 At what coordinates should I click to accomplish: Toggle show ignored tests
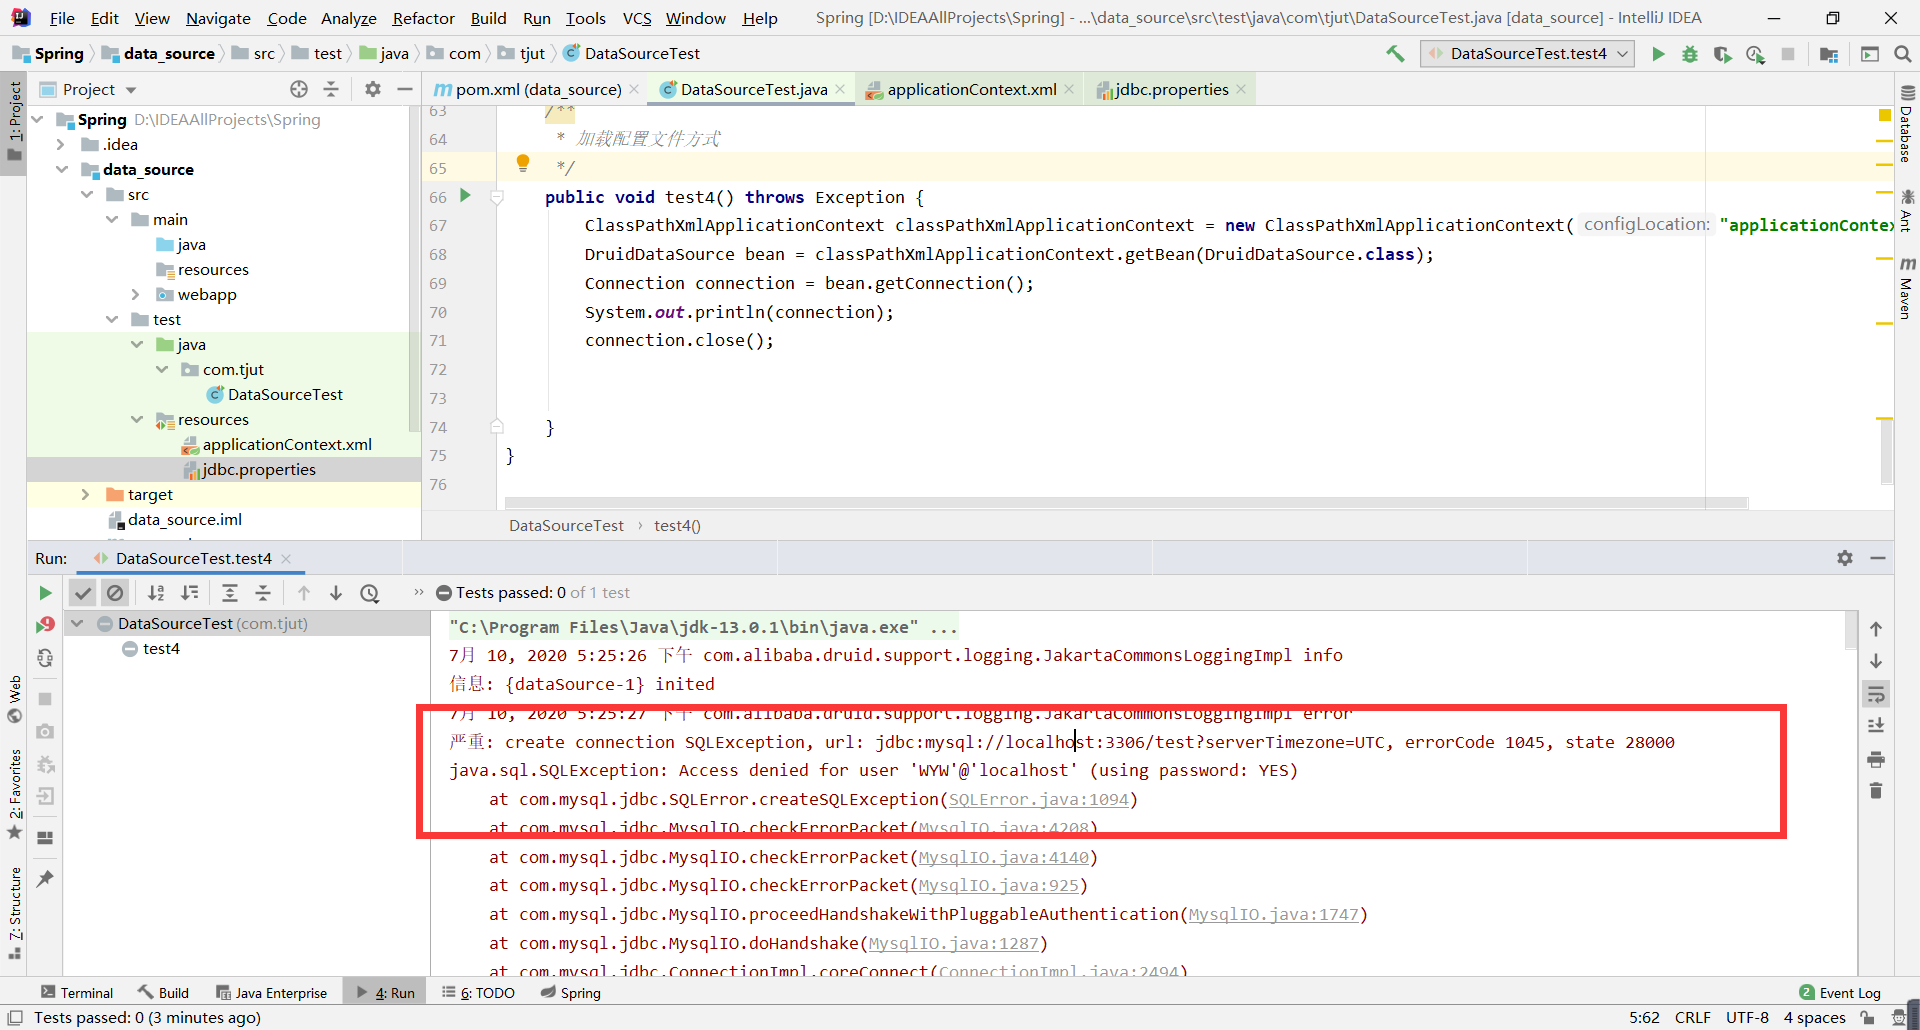click(x=115, y=593)
